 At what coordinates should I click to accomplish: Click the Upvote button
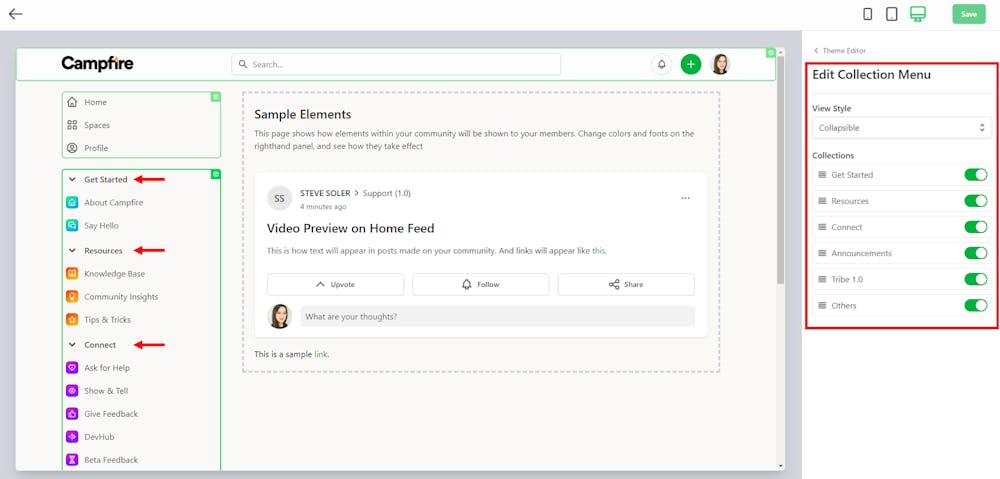click(x=335, y=284)
